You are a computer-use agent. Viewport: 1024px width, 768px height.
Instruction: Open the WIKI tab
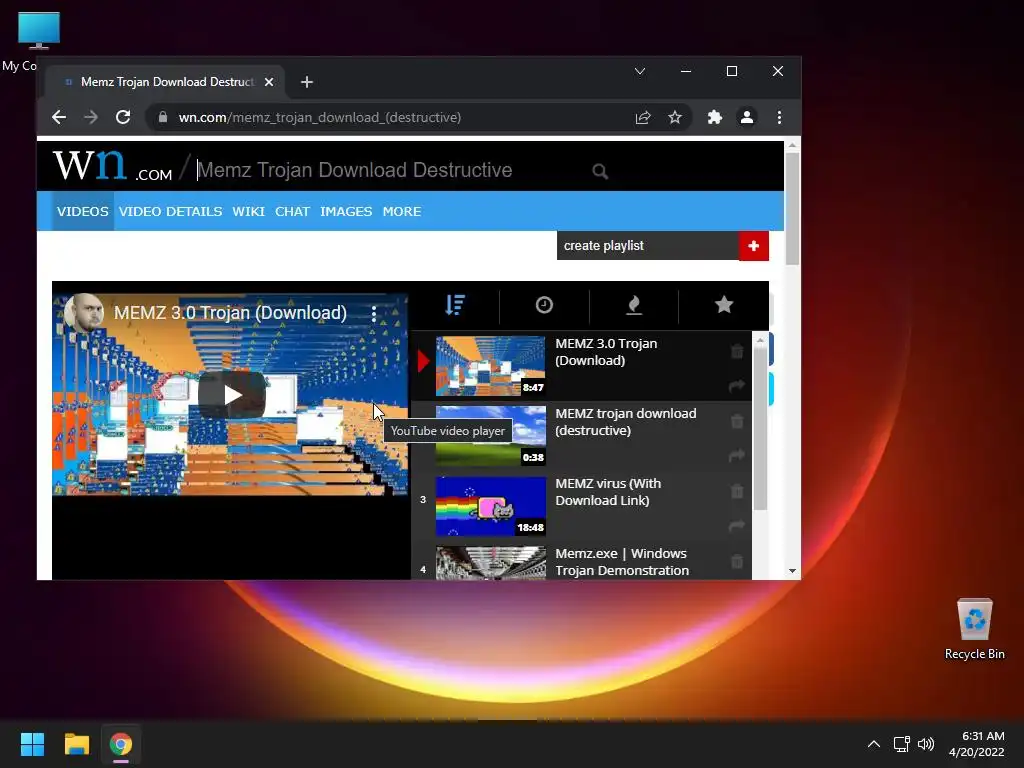[x=248, y=212]
